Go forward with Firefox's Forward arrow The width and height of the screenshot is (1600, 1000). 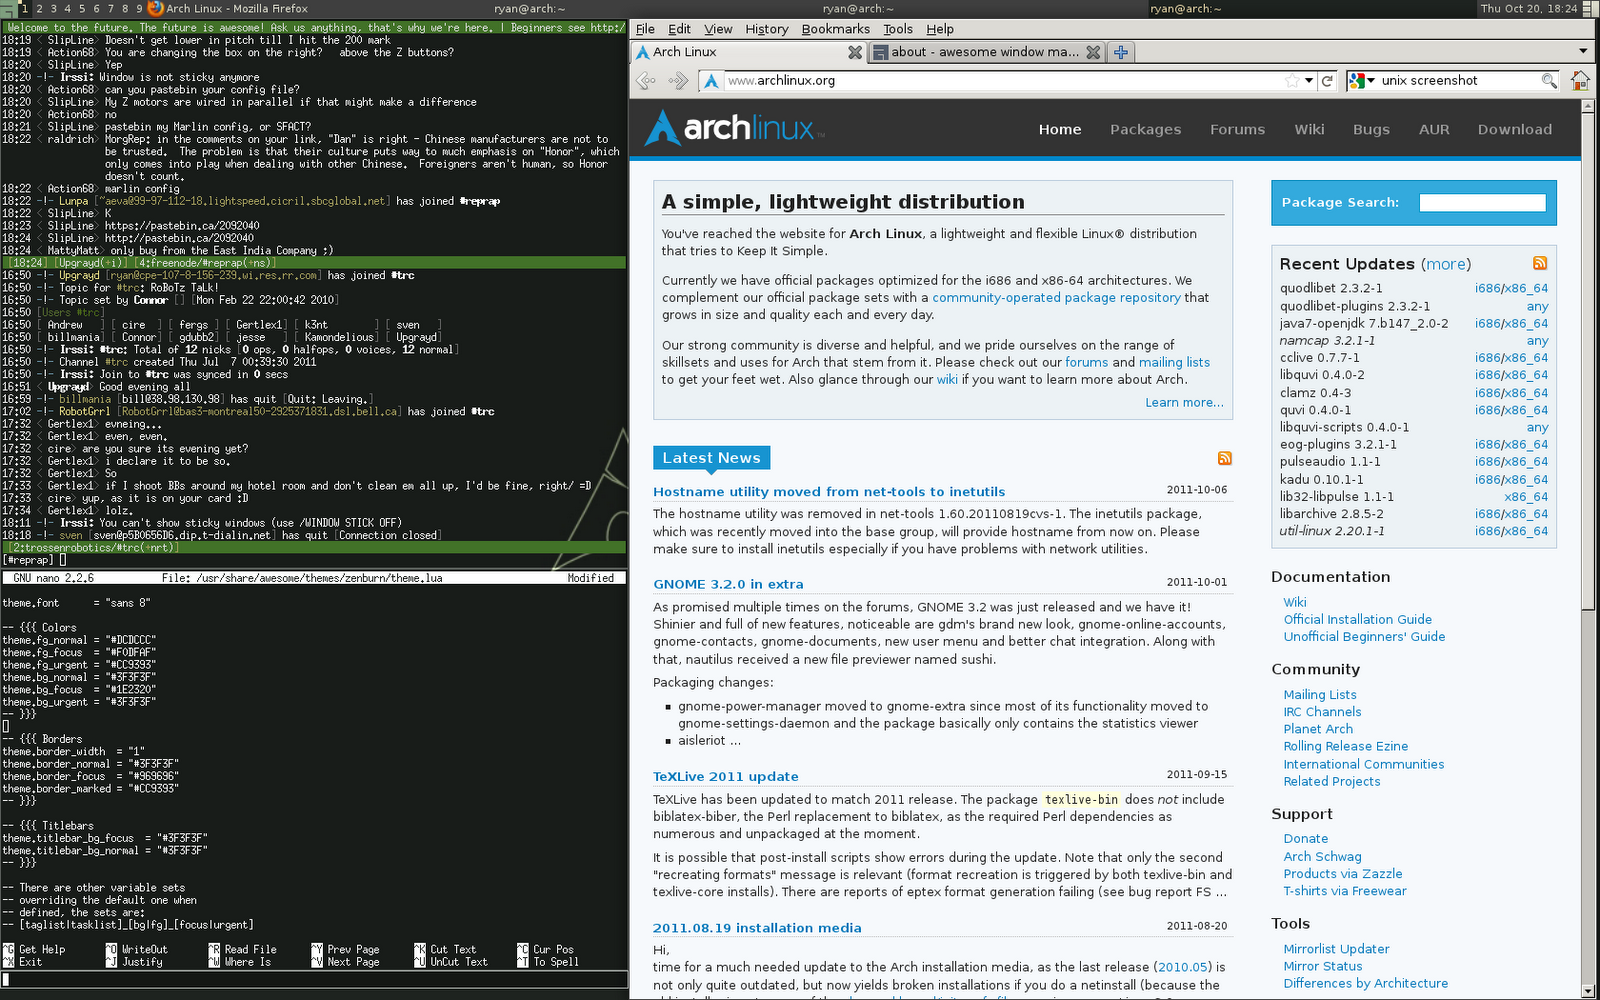click(678, 81)
